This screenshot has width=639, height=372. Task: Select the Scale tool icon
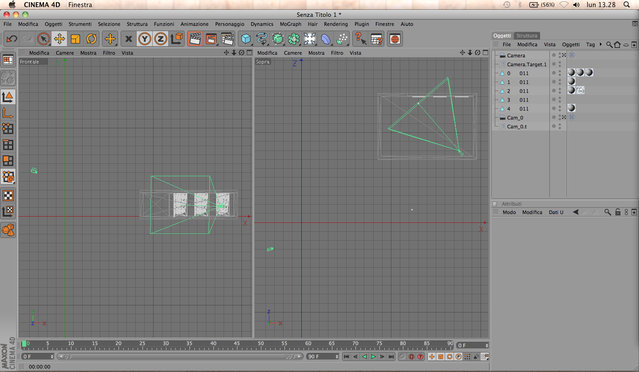click(75, 39)
